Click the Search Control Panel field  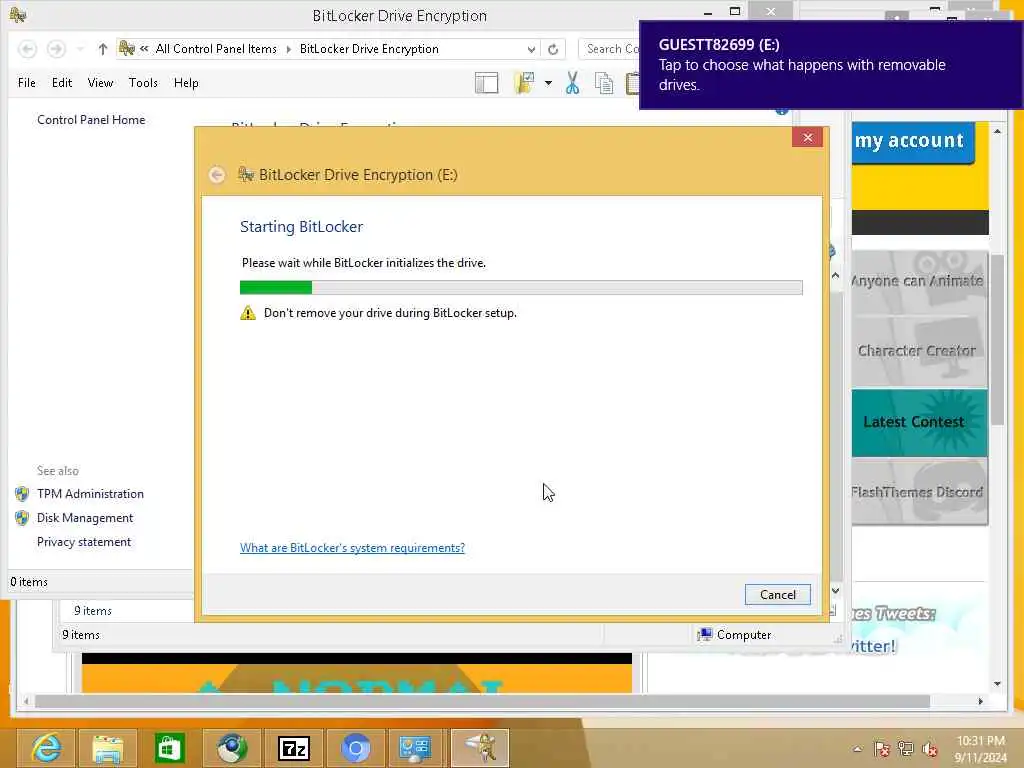click(611, 49)
